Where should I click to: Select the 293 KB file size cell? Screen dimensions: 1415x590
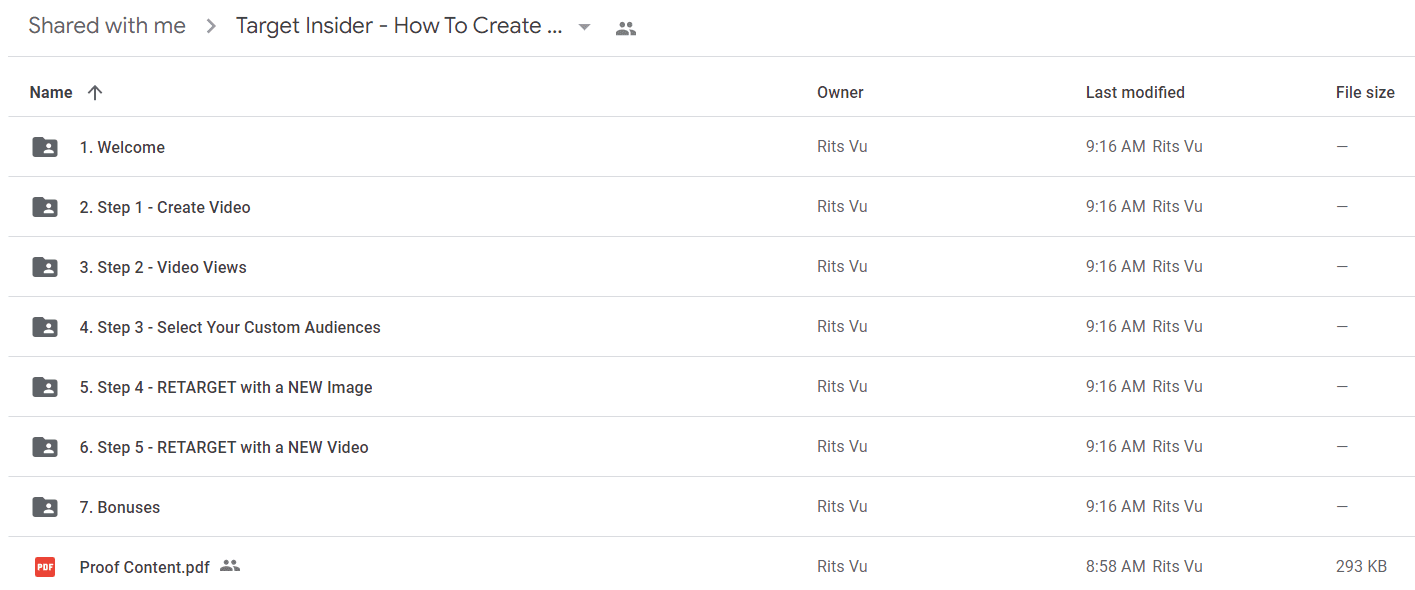tap(1361, 566)
